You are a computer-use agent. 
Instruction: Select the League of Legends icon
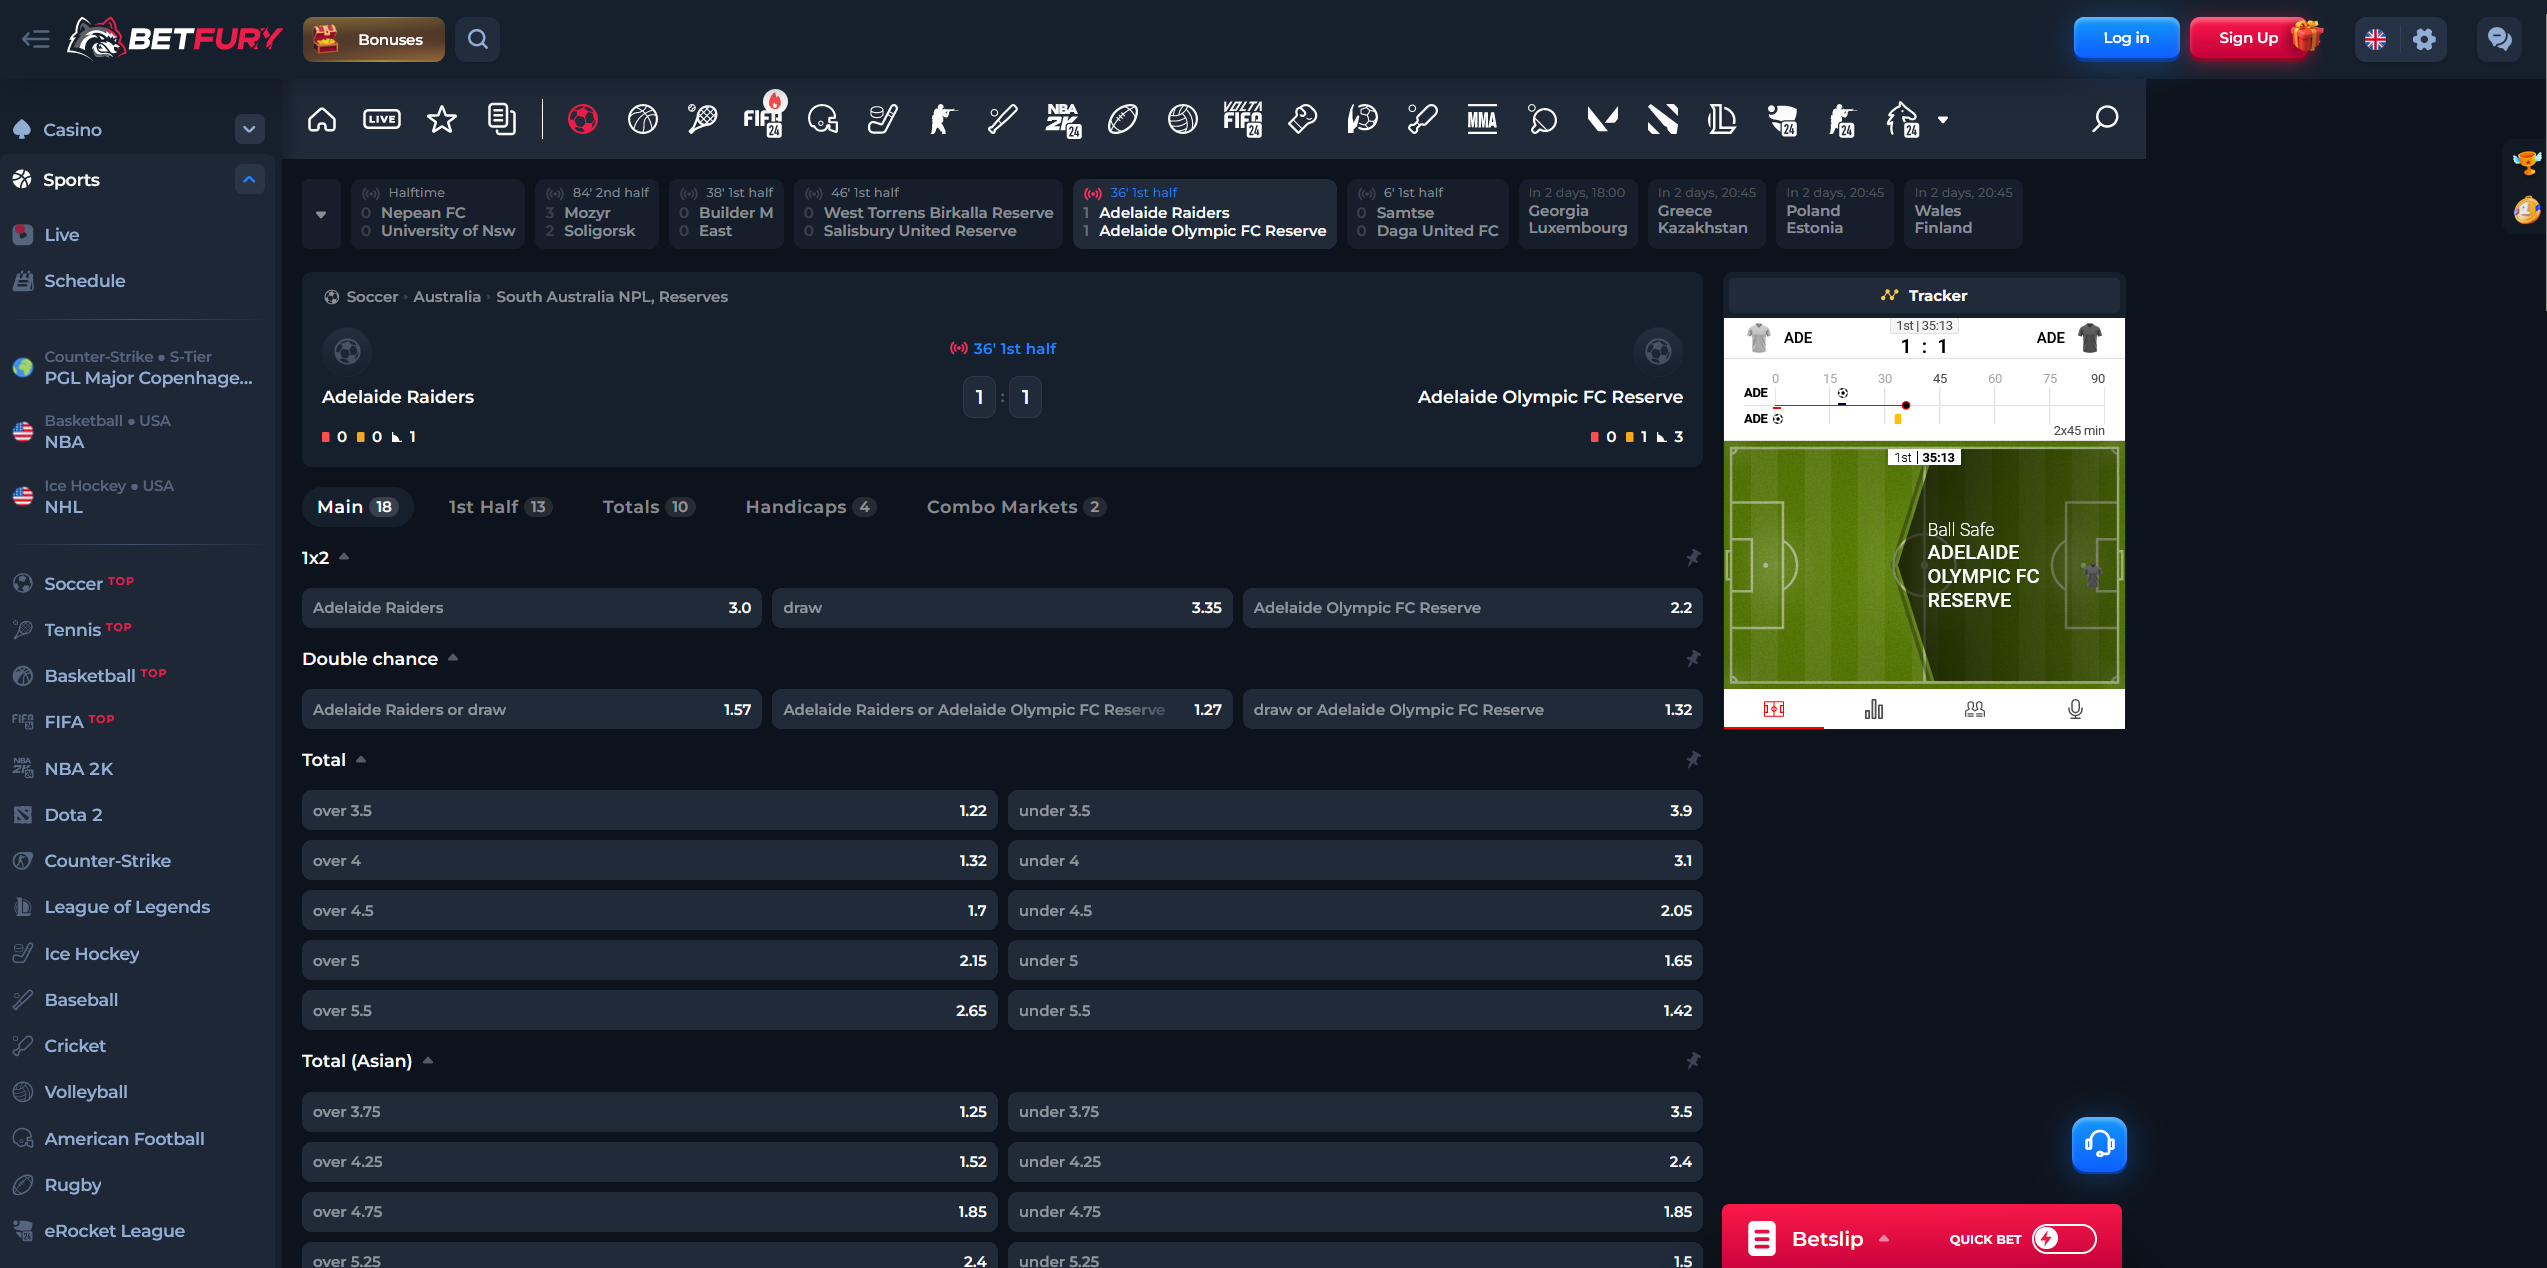(x=1722, y=120)
